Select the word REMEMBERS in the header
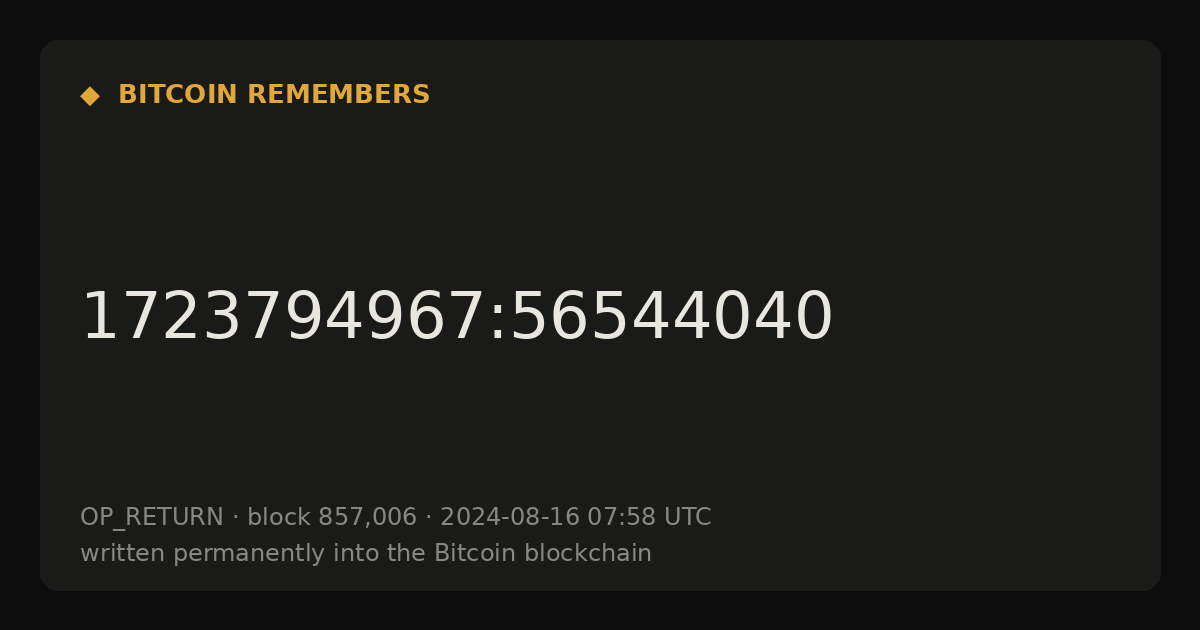Viewport: 1200px width, 630px height. click(x=338, y=95)
